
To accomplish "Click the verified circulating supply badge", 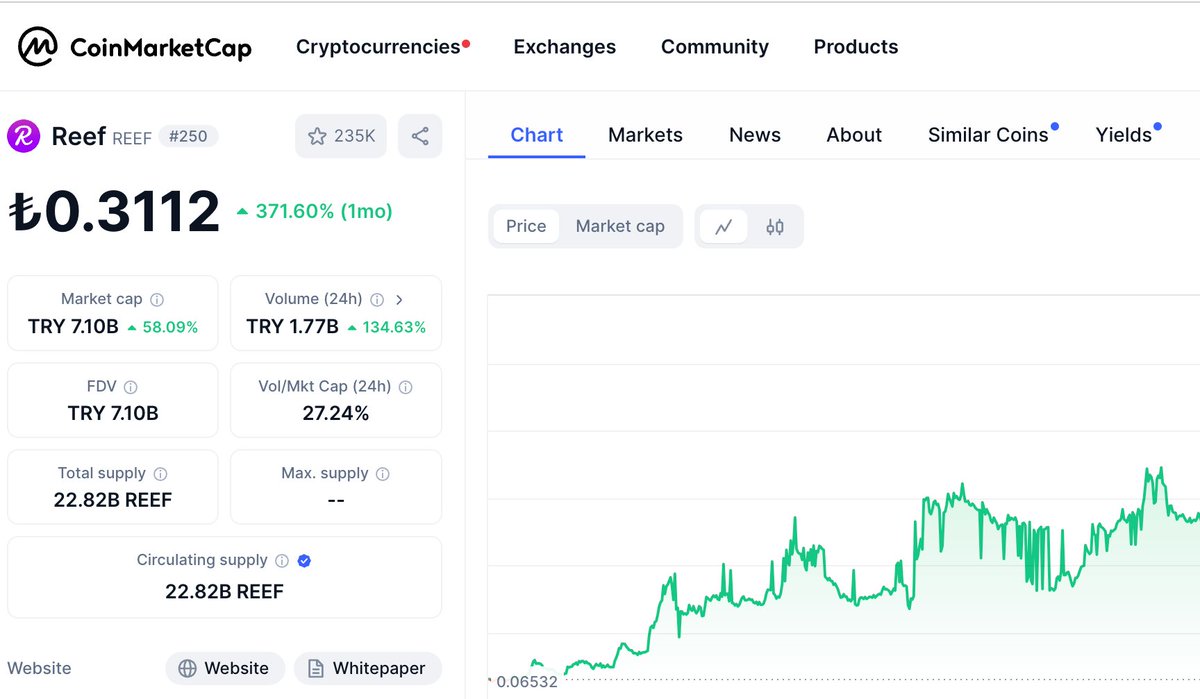I will pos(303,560).
